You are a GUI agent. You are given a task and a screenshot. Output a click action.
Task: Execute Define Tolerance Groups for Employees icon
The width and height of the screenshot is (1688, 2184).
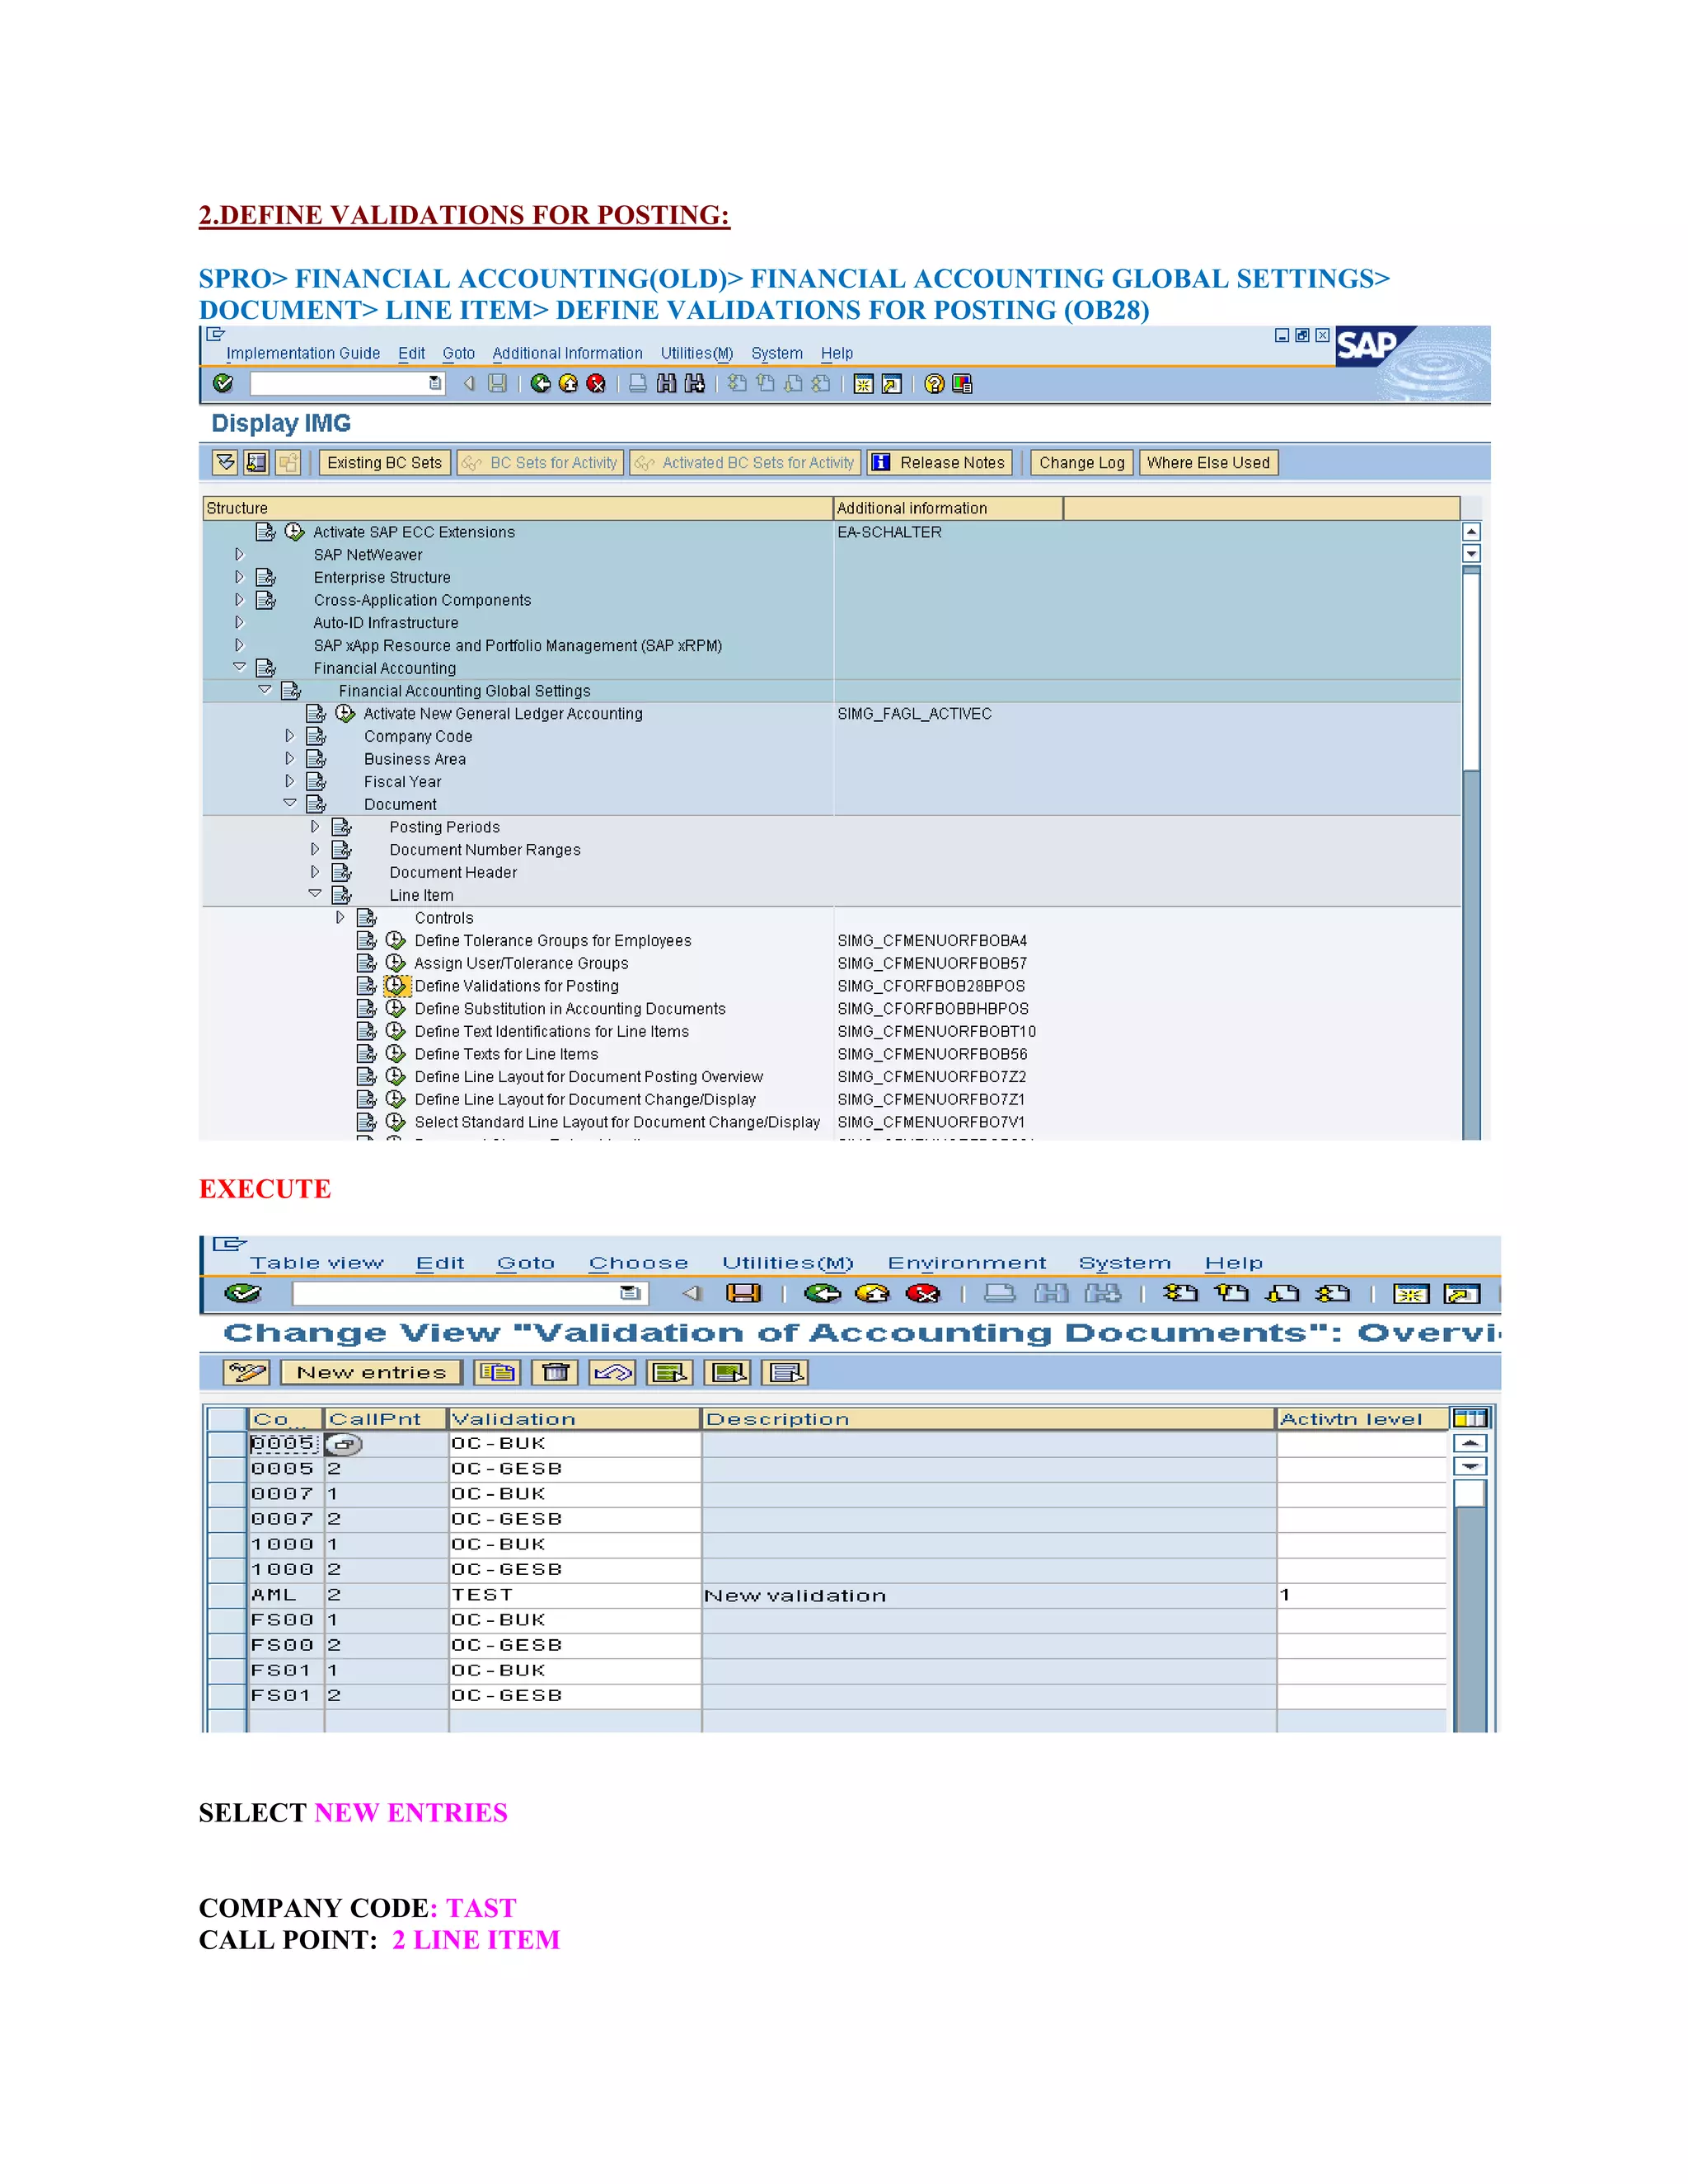[396, 940]
